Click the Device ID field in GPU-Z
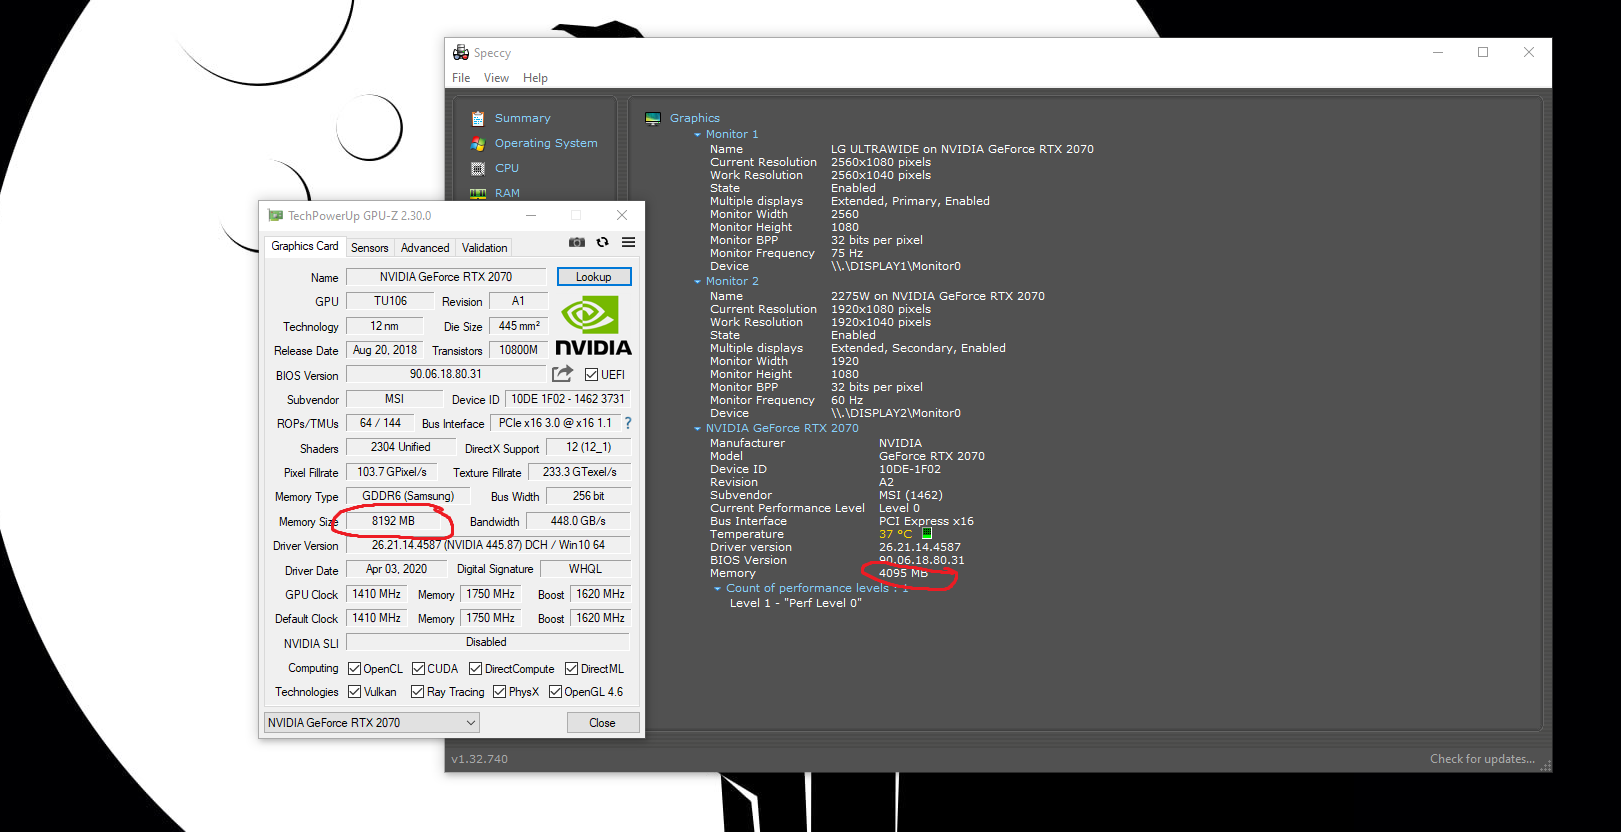Viewport: 1621px width, 832px height. click(568, 399)
